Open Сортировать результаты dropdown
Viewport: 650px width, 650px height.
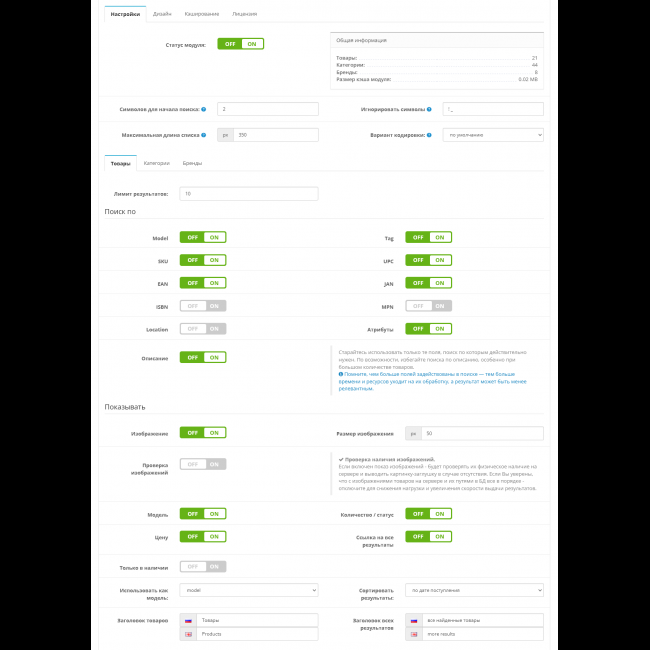click(x=474, y=591)
